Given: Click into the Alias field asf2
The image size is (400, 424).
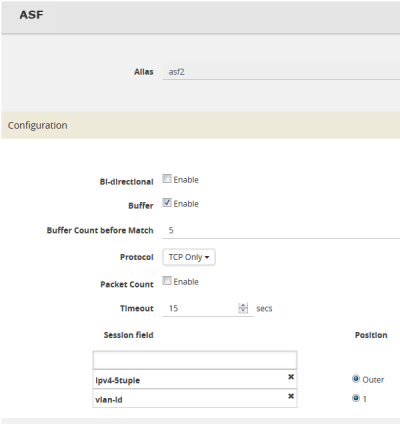Looking at the screenshot, I should click(x=281, y=72).
